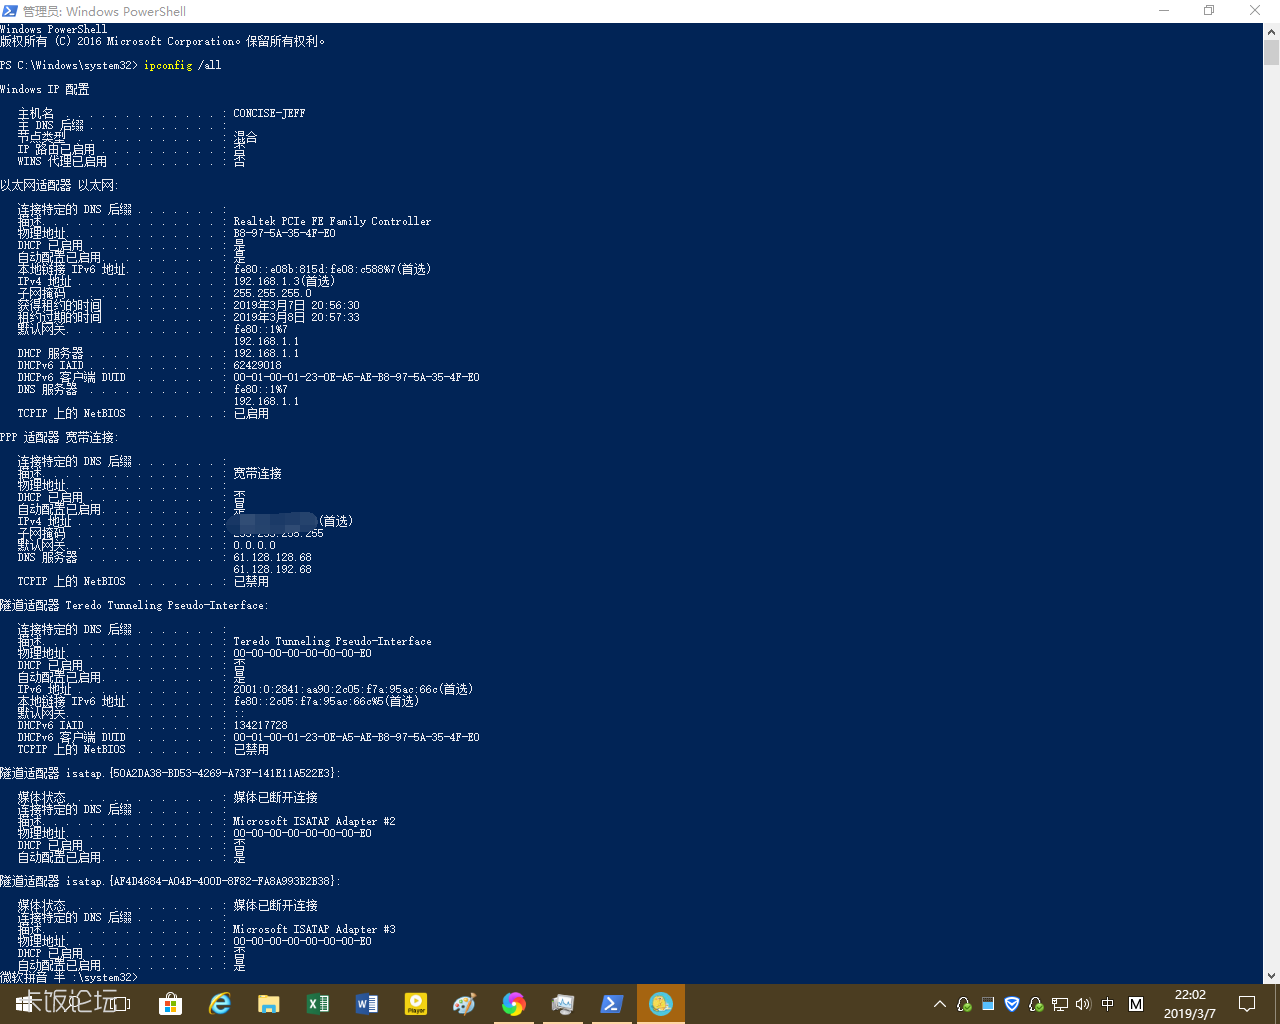
Task: Click the Windows IP 配置 heading
Action: (x=45, y=89)
